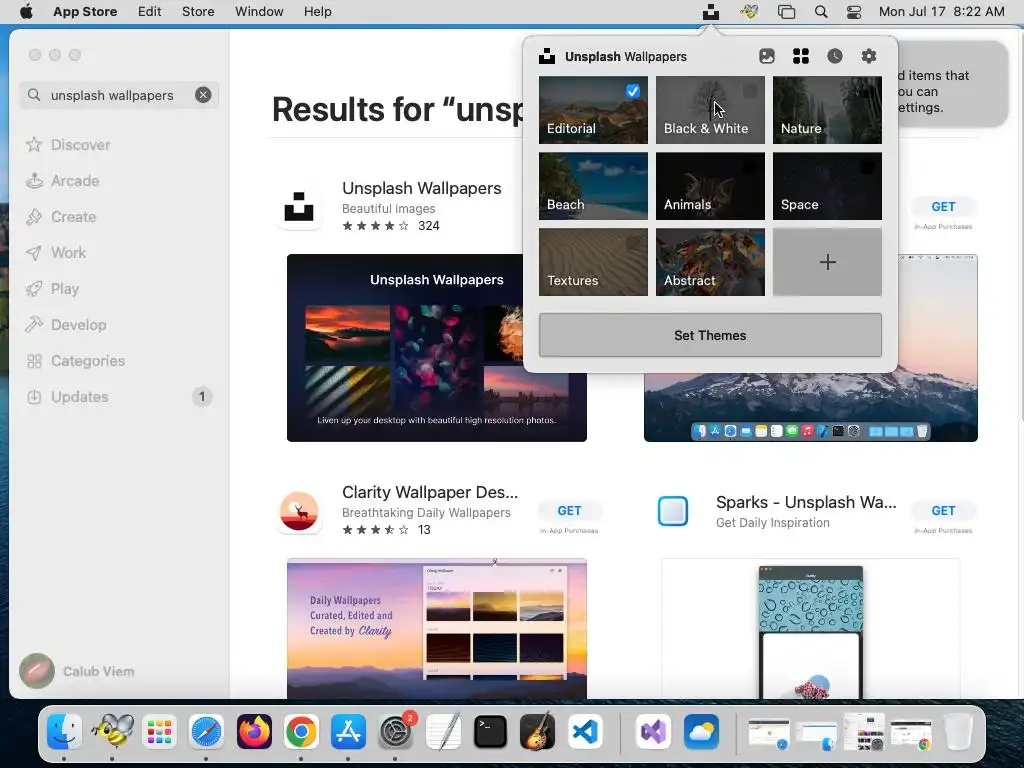1024x768 pixels.
Task: Click GET for Clarity Wallpaper Desktop
Action: click(569, 511)
